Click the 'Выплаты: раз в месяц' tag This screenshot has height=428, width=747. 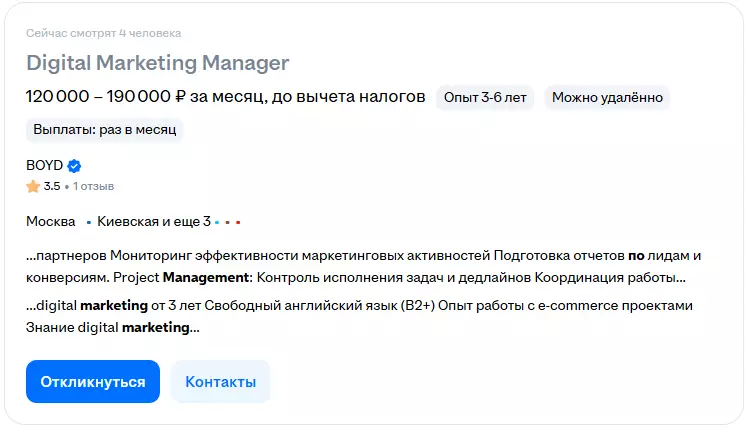105,131
